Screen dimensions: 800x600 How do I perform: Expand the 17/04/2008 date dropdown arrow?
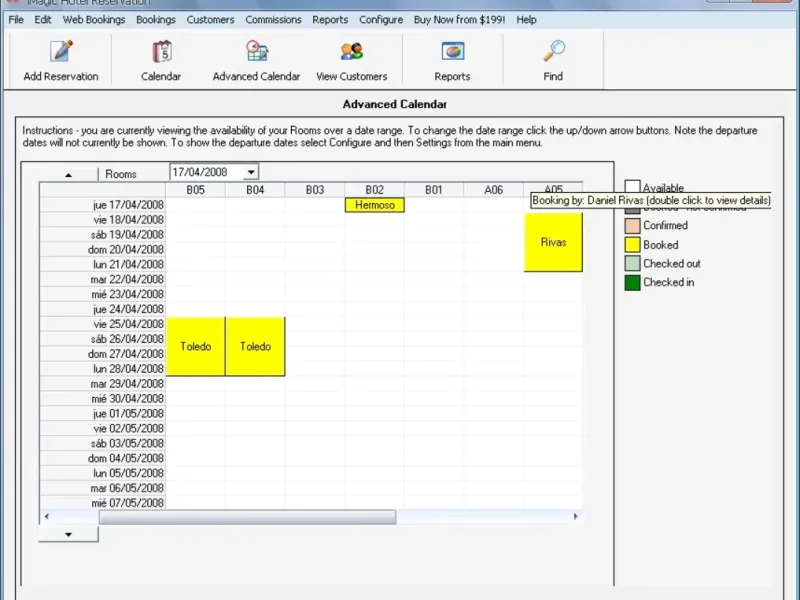251,172
